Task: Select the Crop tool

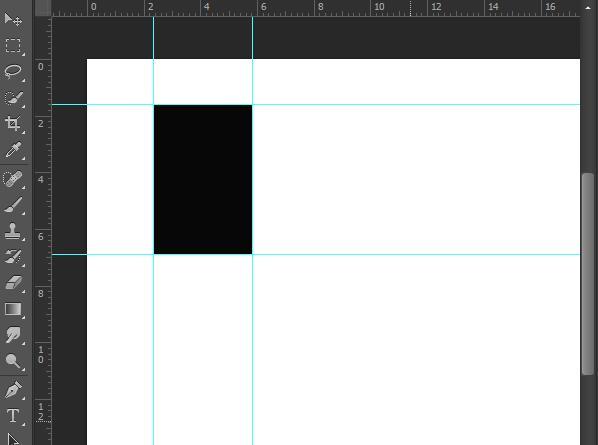Action: pos(13,124)
